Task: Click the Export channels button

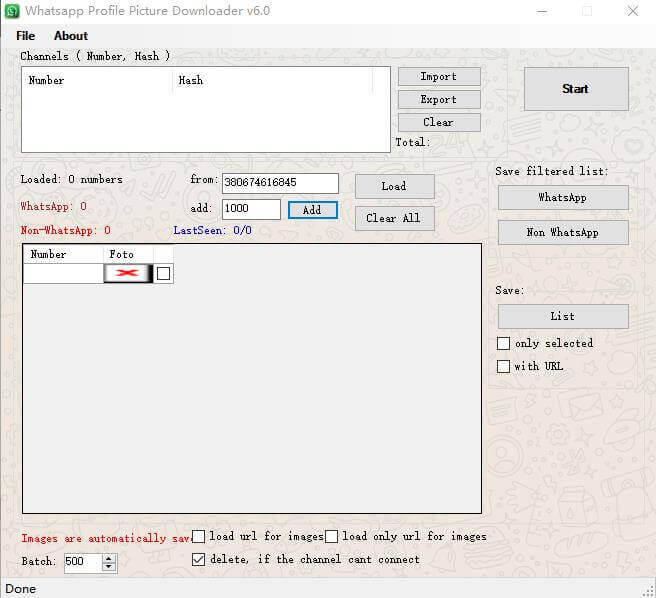Action: (439, 100)
